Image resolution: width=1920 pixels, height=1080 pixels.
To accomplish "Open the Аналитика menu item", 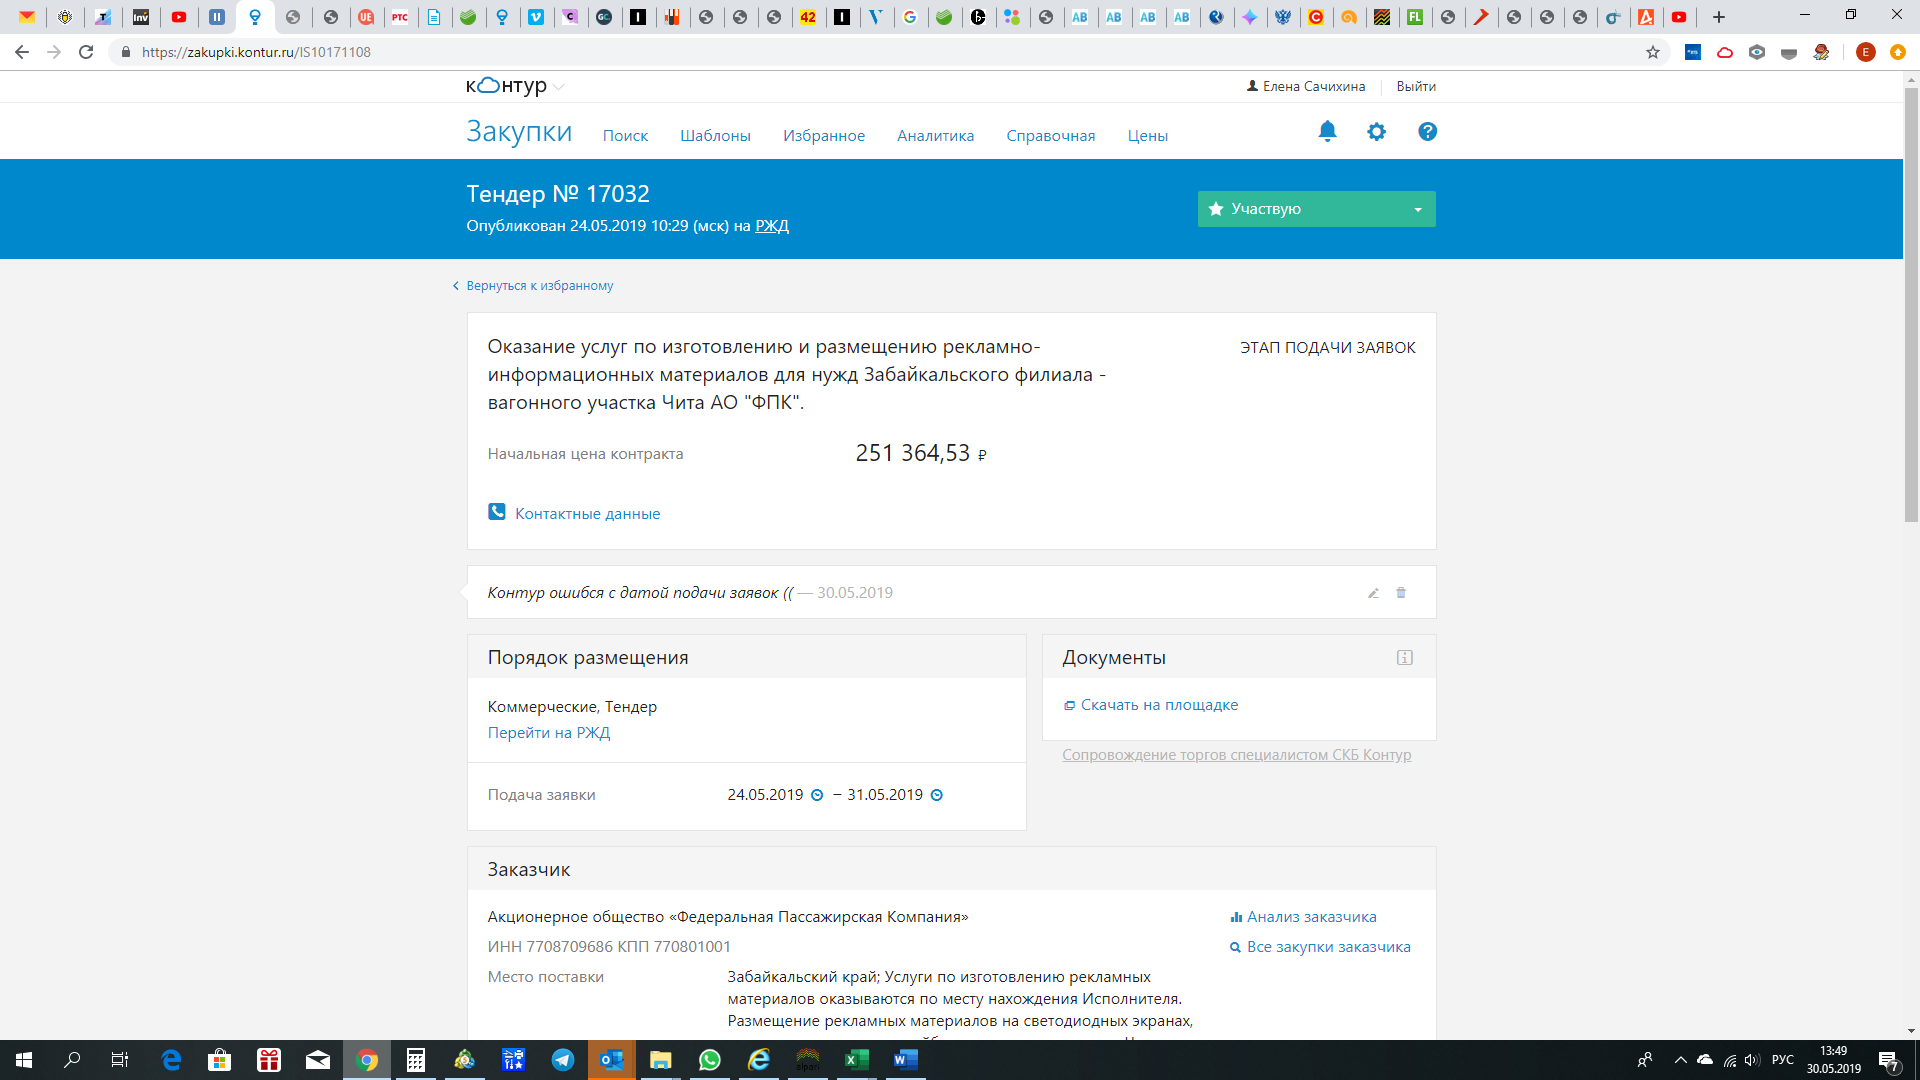I will 935,136.
